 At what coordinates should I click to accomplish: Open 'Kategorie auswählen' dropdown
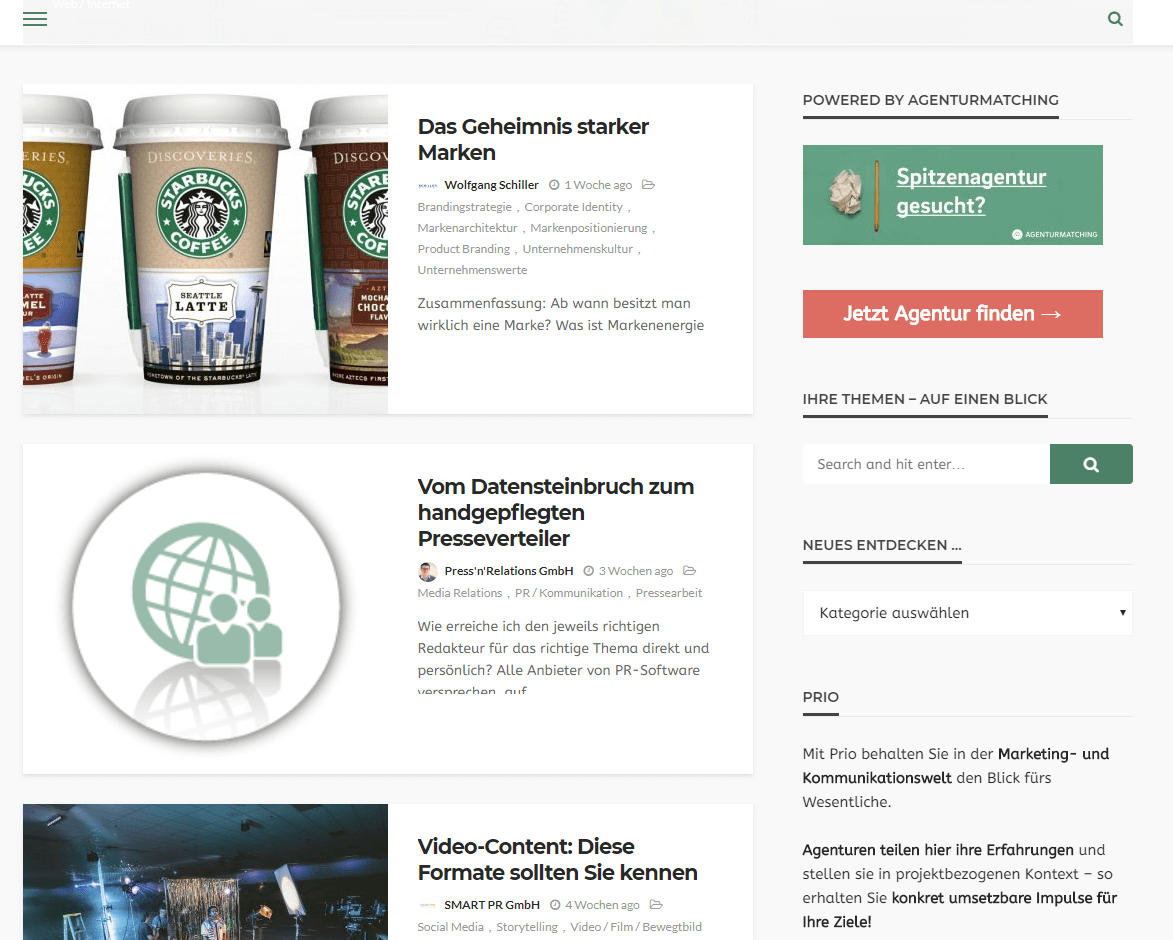[x=967, y=613]
